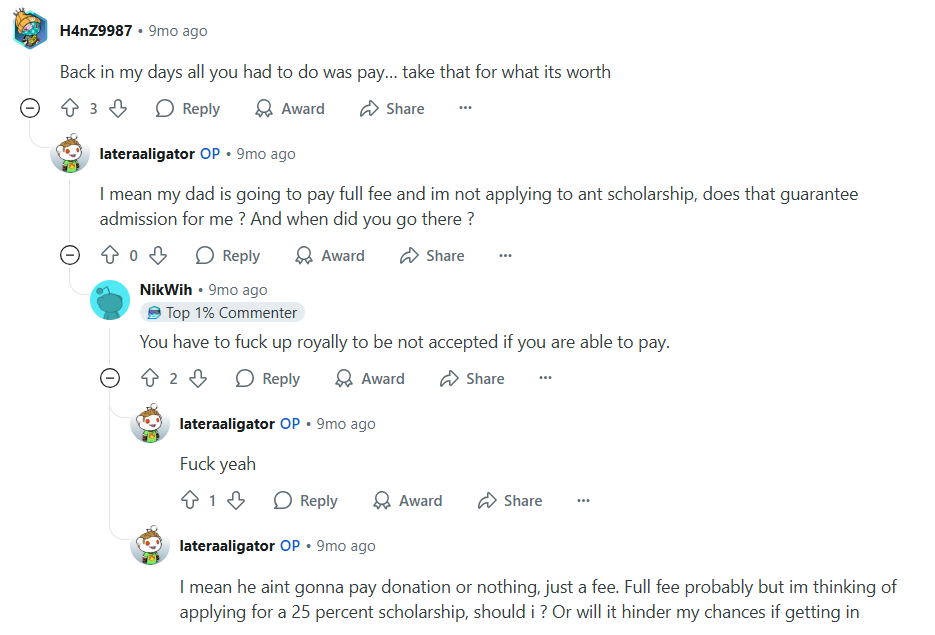Open more options on H4nZ9987's comment

coord(465,109)
